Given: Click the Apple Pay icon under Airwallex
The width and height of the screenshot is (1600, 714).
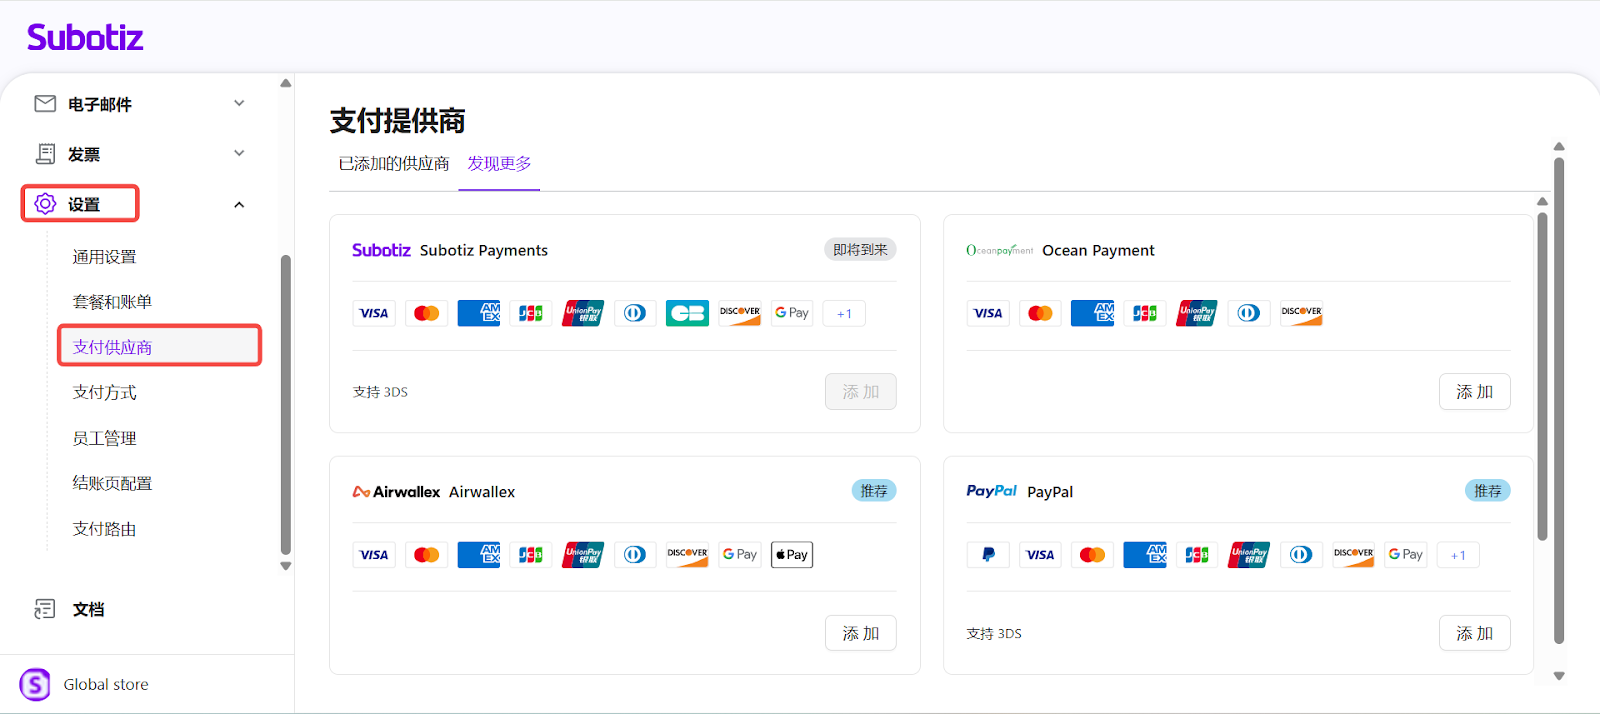Looking at the screenshot, I should pyautogui.click(x=791, y=555).
